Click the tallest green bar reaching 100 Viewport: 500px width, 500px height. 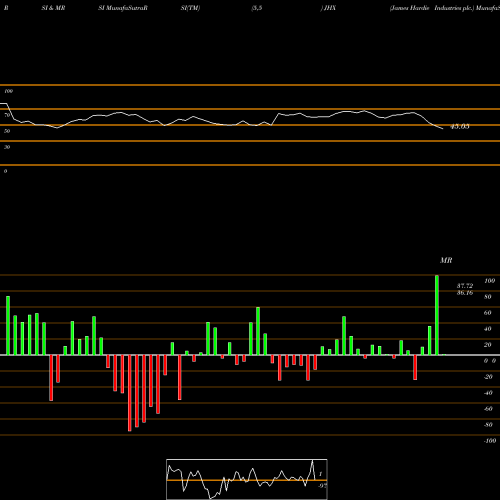coord(437,315)
